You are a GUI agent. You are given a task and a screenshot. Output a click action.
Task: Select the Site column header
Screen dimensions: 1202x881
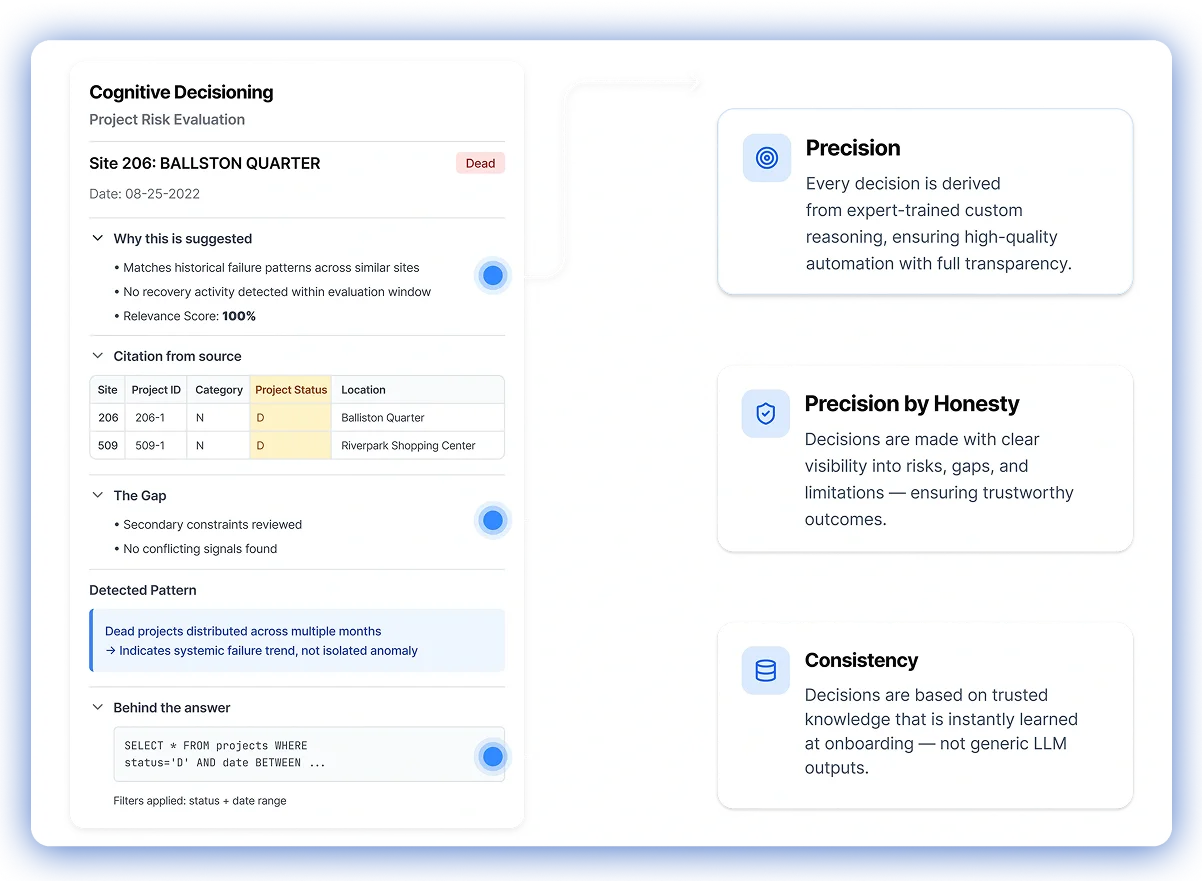(x=108, y=390)
